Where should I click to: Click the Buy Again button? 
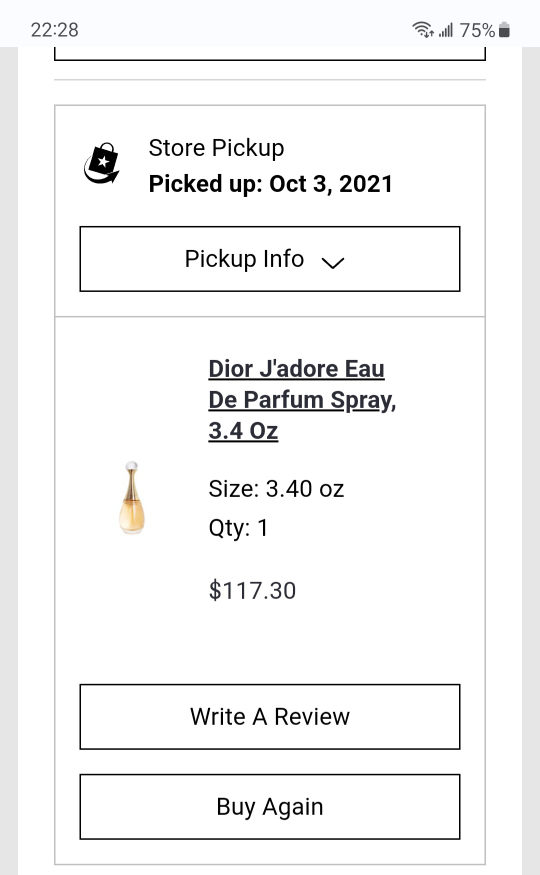270,806
